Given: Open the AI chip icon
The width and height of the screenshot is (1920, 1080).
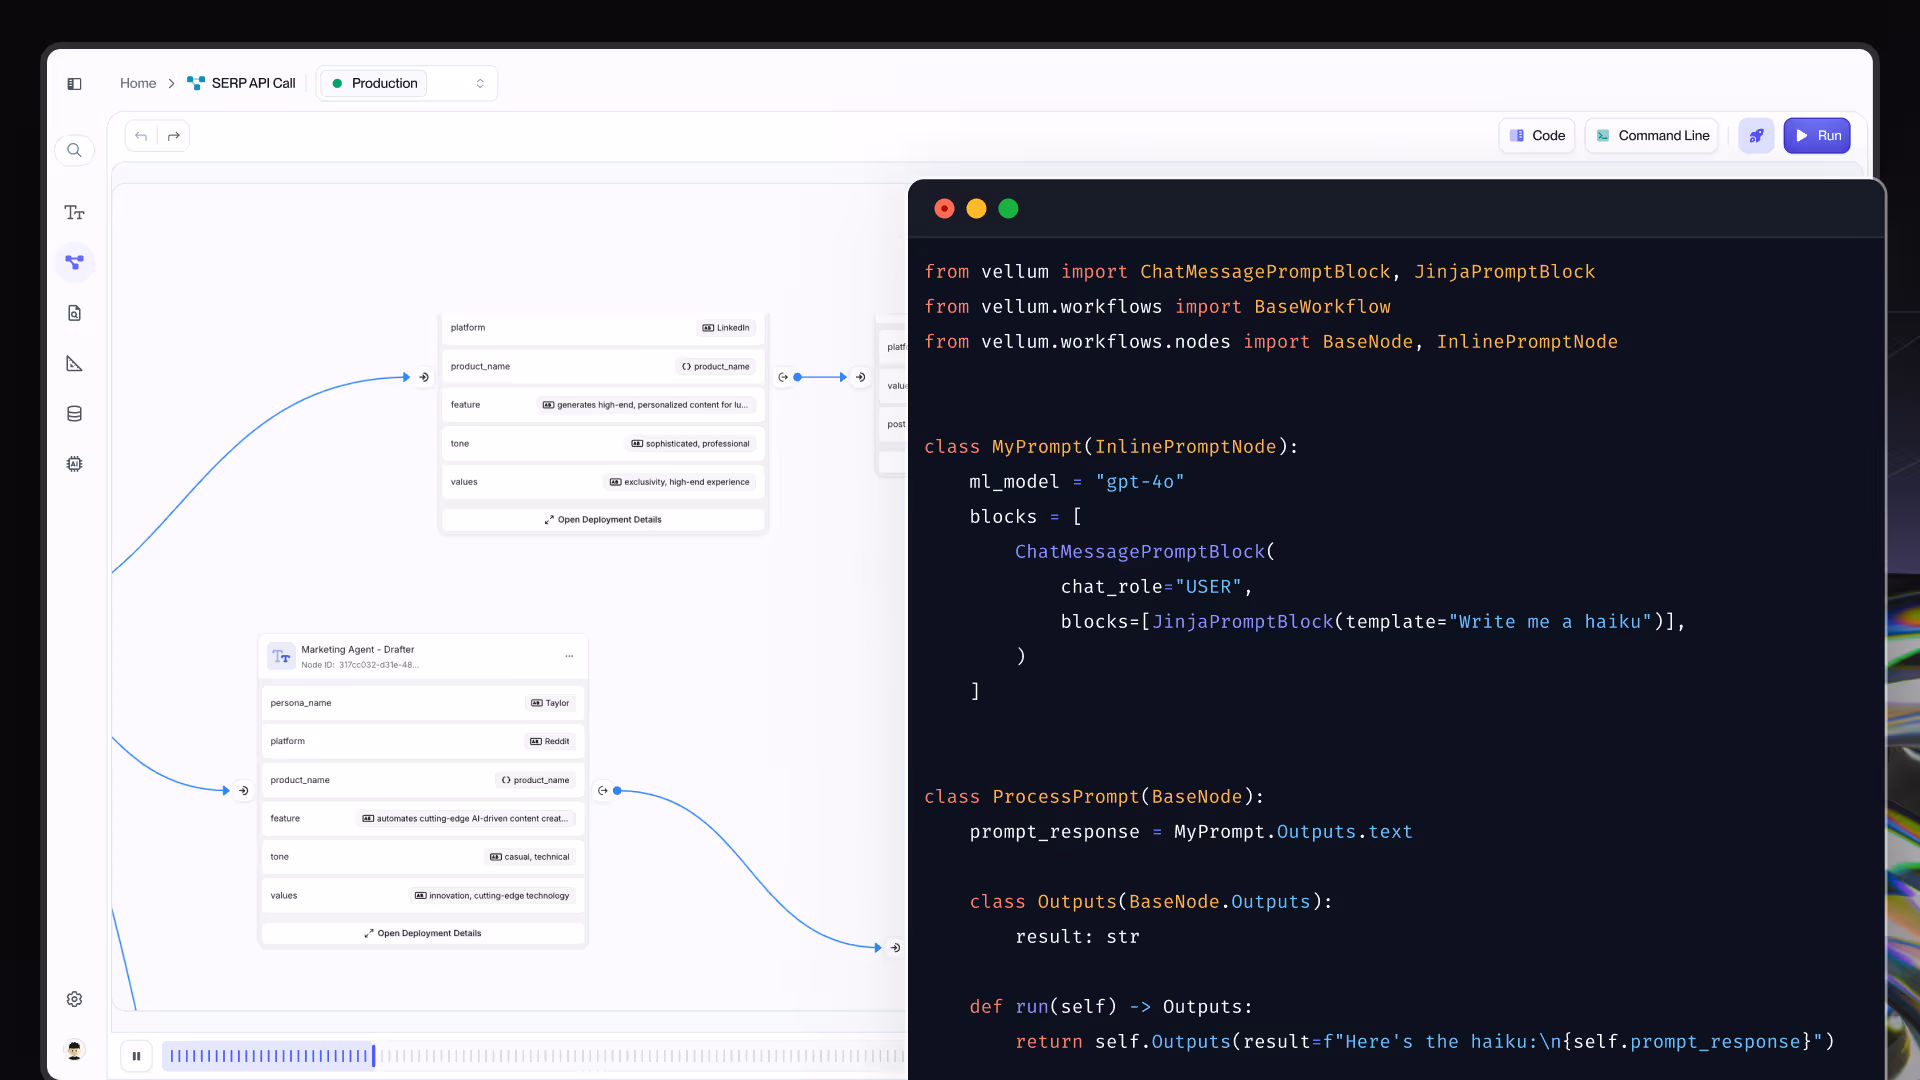Looking at the screenshot, I should click(74, 464).
